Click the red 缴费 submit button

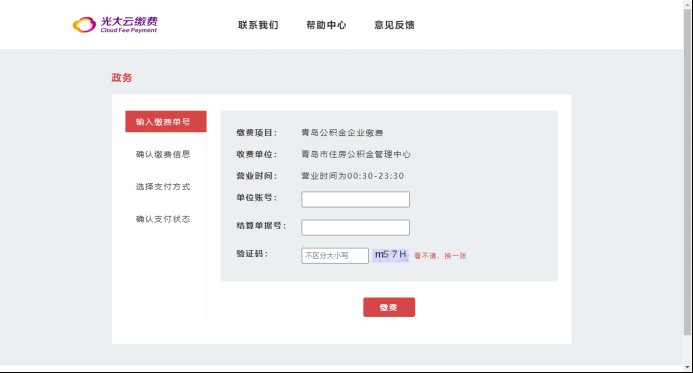(389, 307)
